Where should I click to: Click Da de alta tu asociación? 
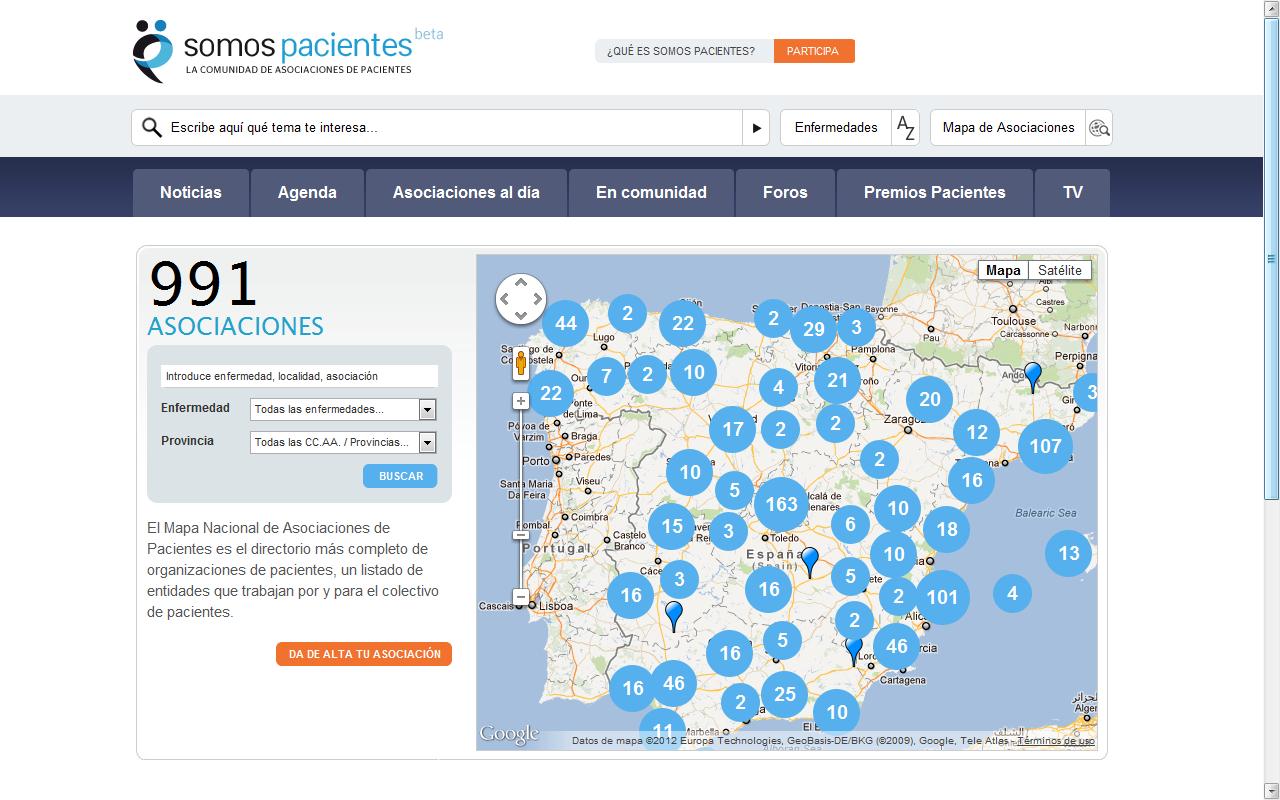tap(364, 654)
